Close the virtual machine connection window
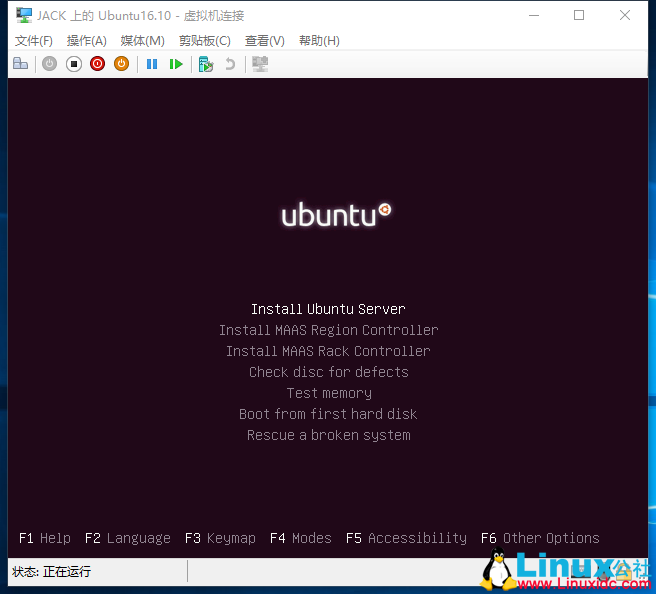The image size is (656, 594). (x=625, y=15)
